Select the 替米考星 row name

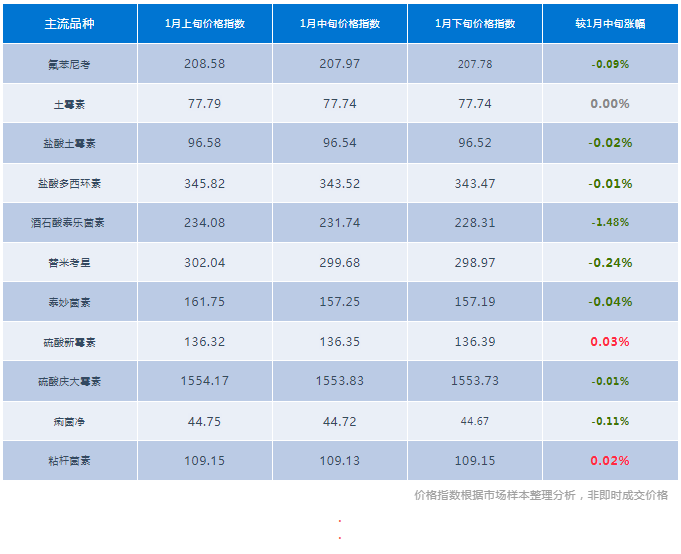(x=69, y=263)
